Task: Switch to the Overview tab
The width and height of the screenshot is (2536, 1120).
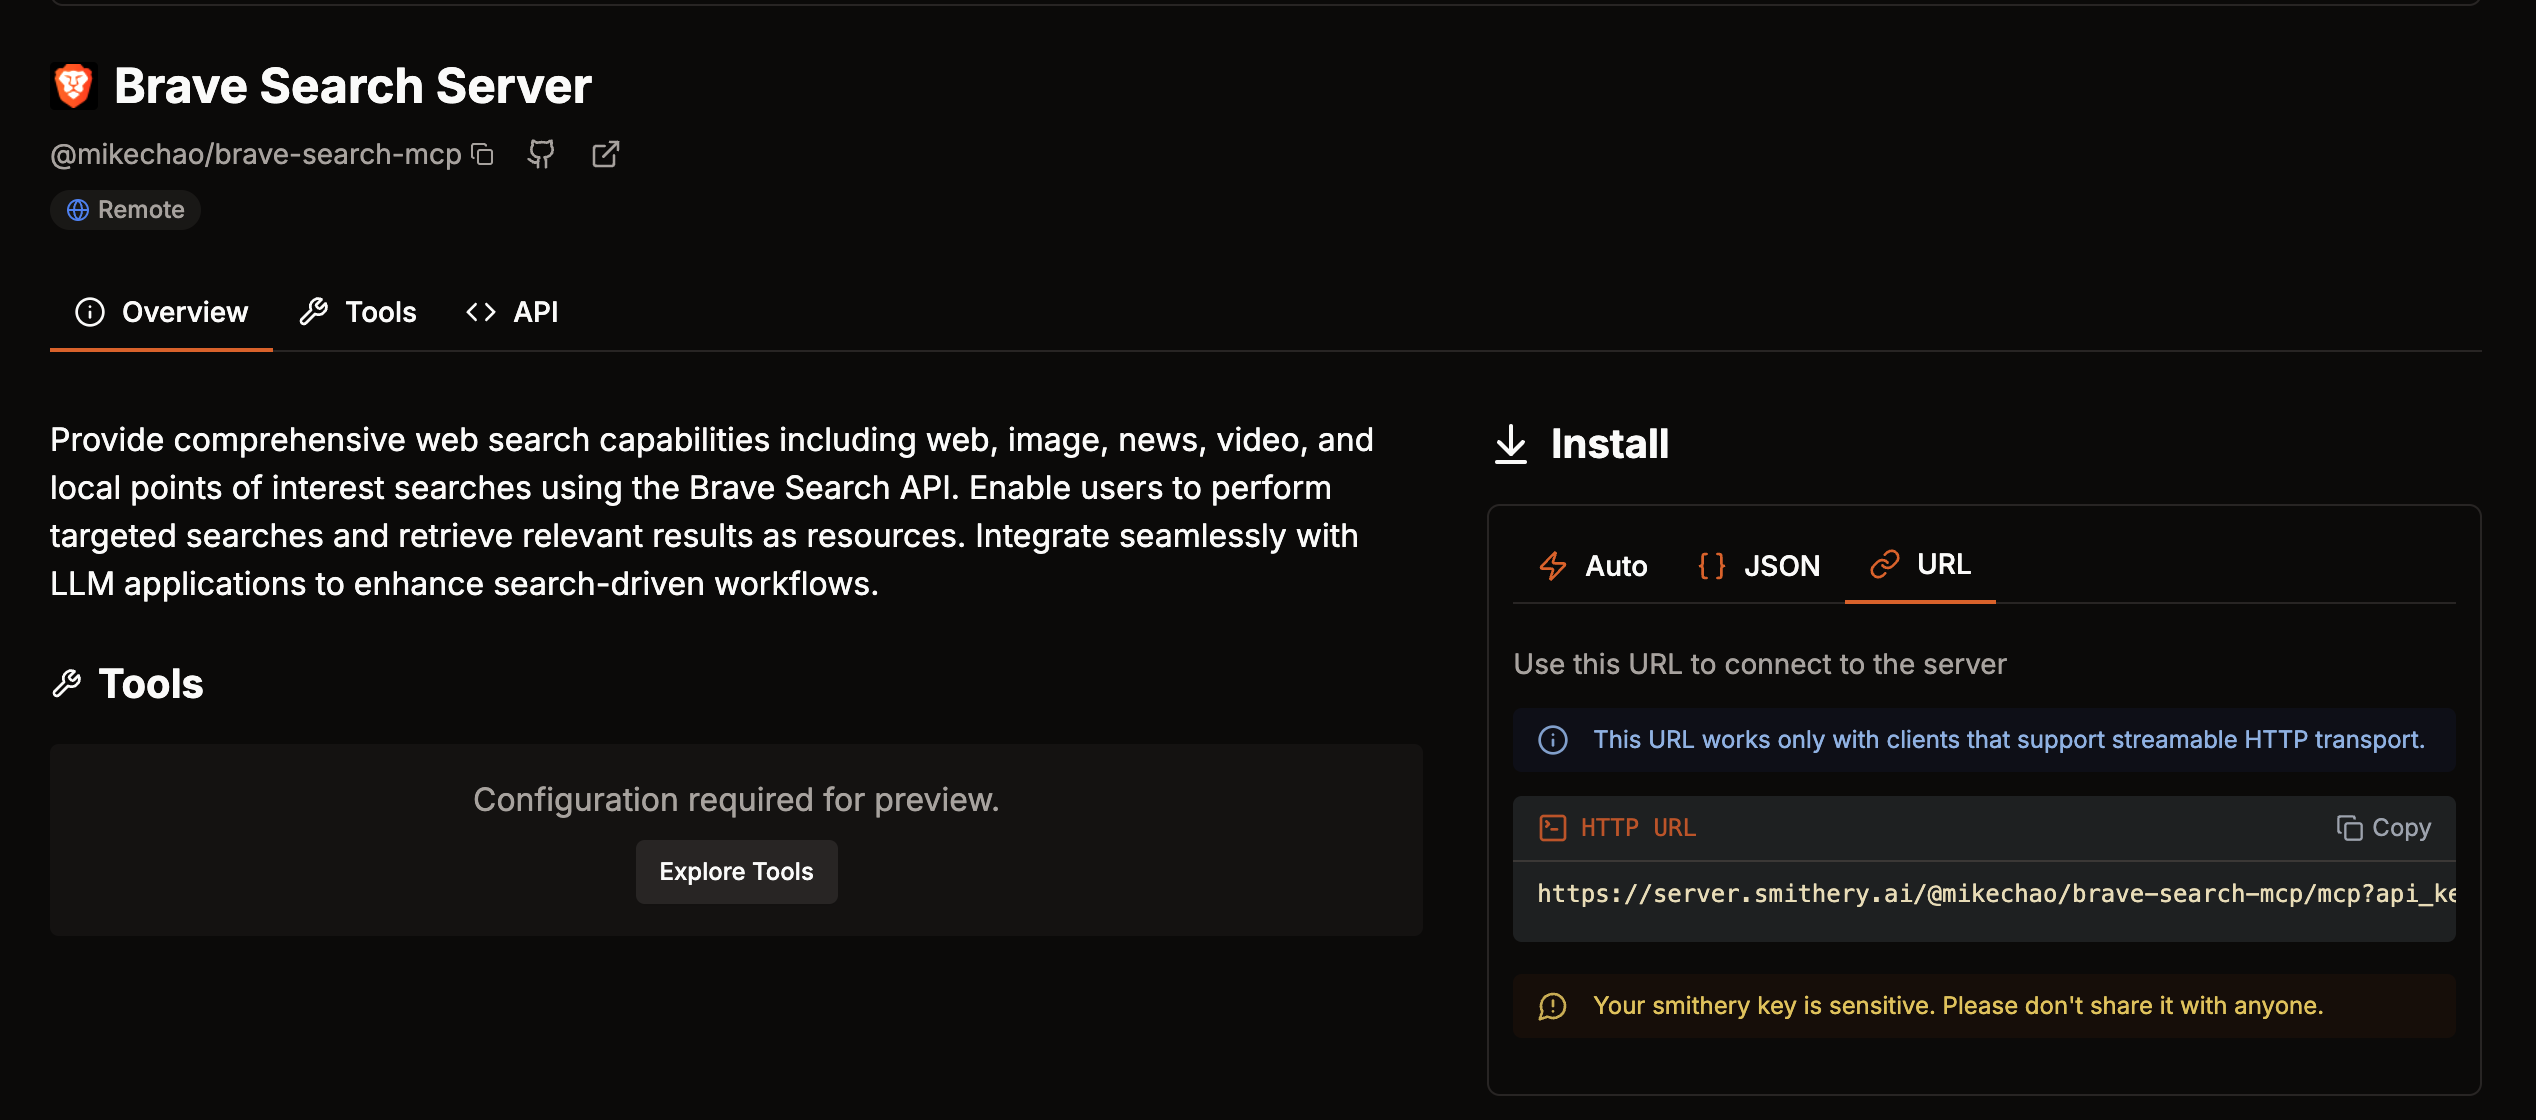Action: (162, 312)
